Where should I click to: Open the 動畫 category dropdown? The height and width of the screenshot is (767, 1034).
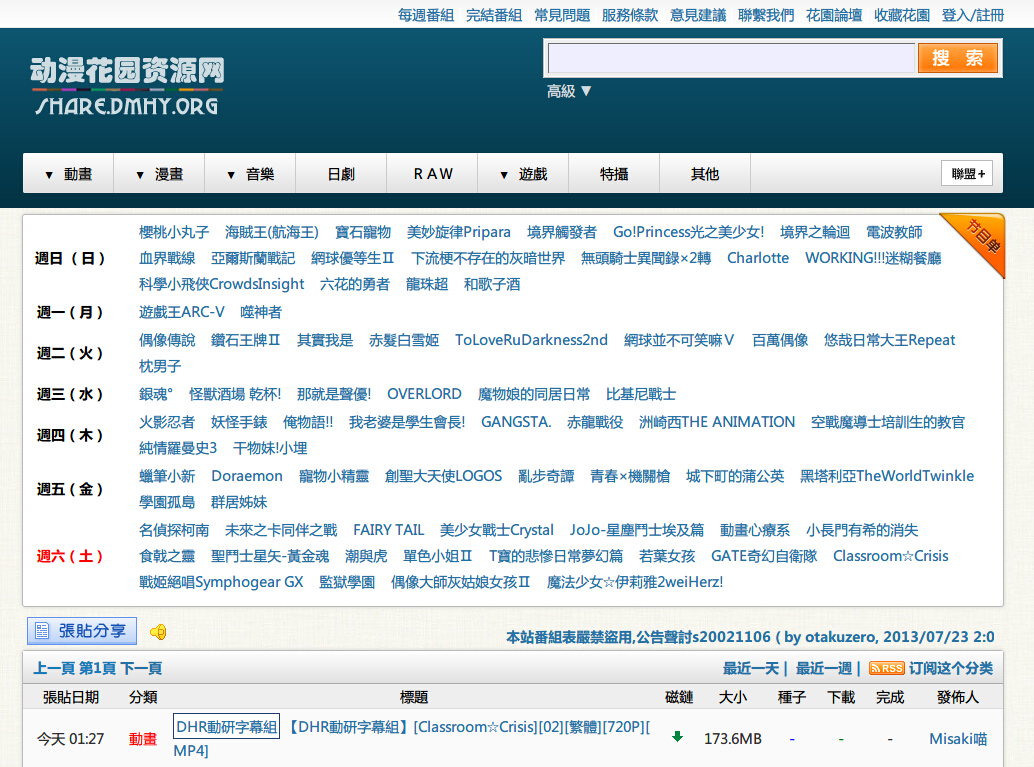[68, 174]
